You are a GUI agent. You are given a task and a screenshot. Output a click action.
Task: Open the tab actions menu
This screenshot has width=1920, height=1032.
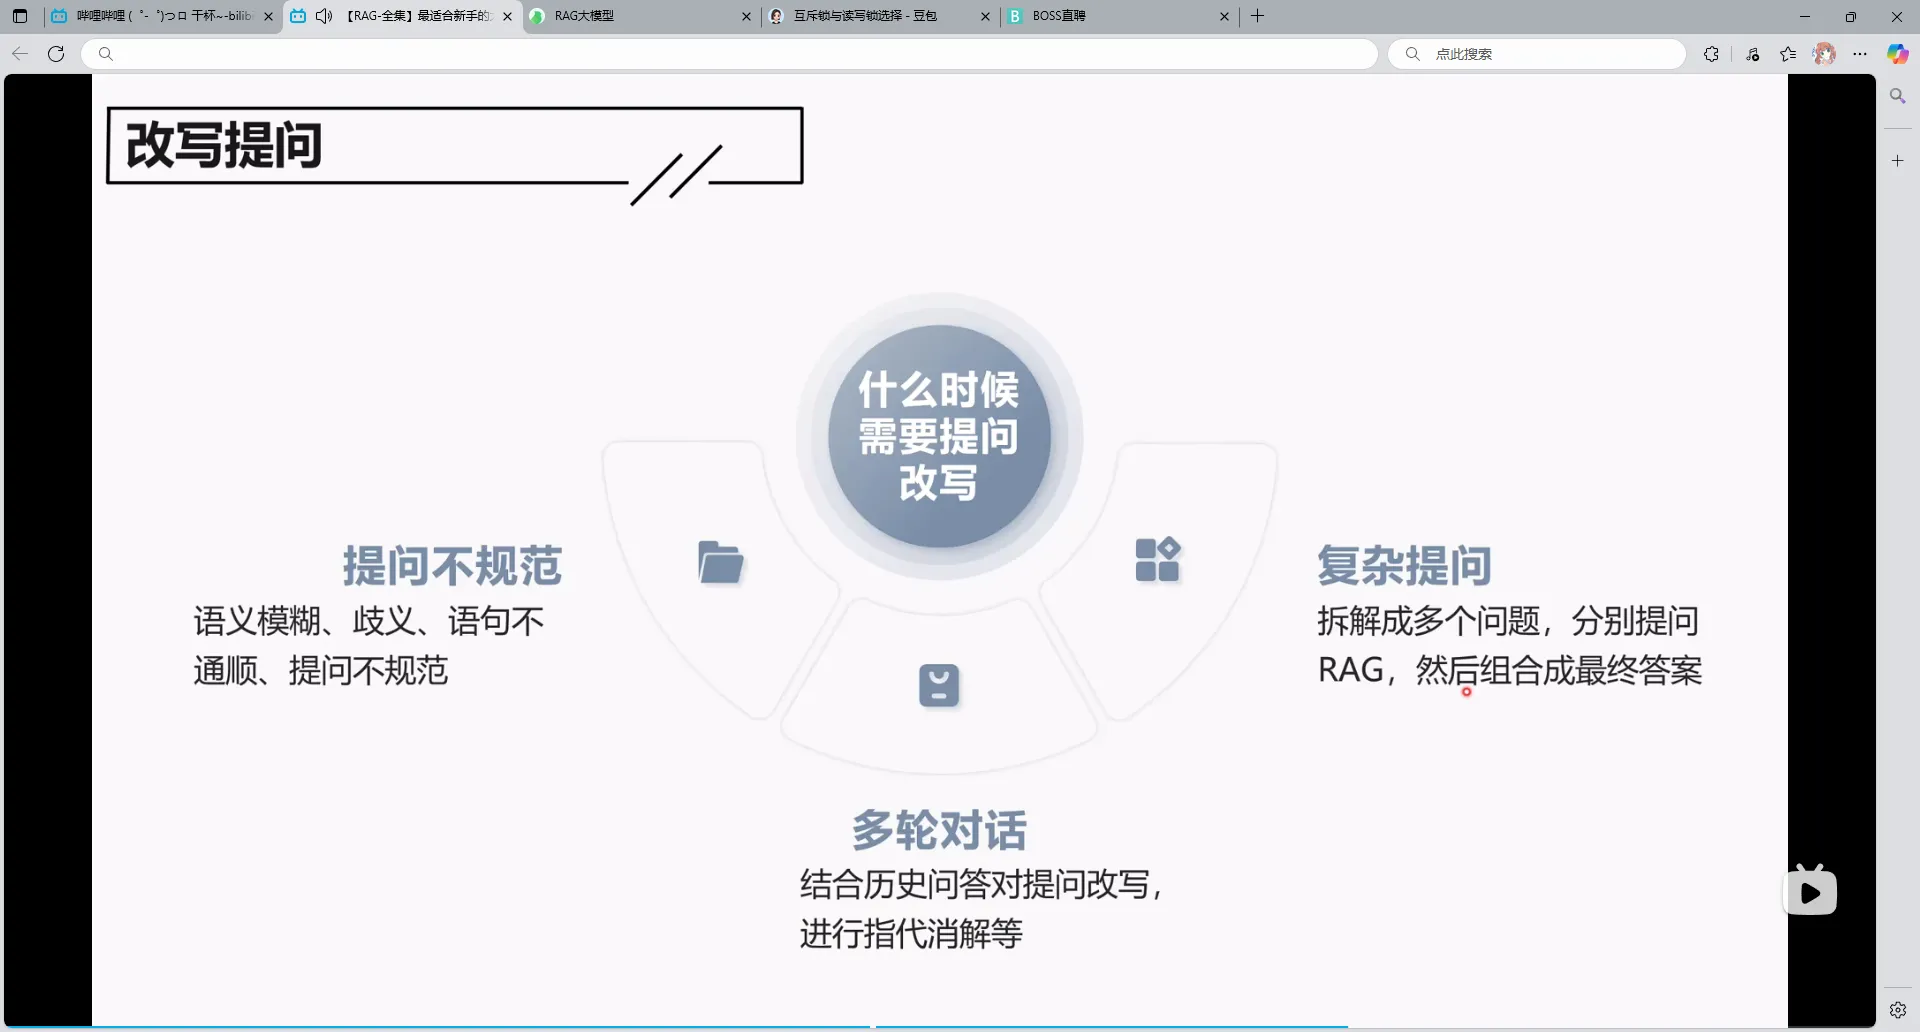(20, 16)
